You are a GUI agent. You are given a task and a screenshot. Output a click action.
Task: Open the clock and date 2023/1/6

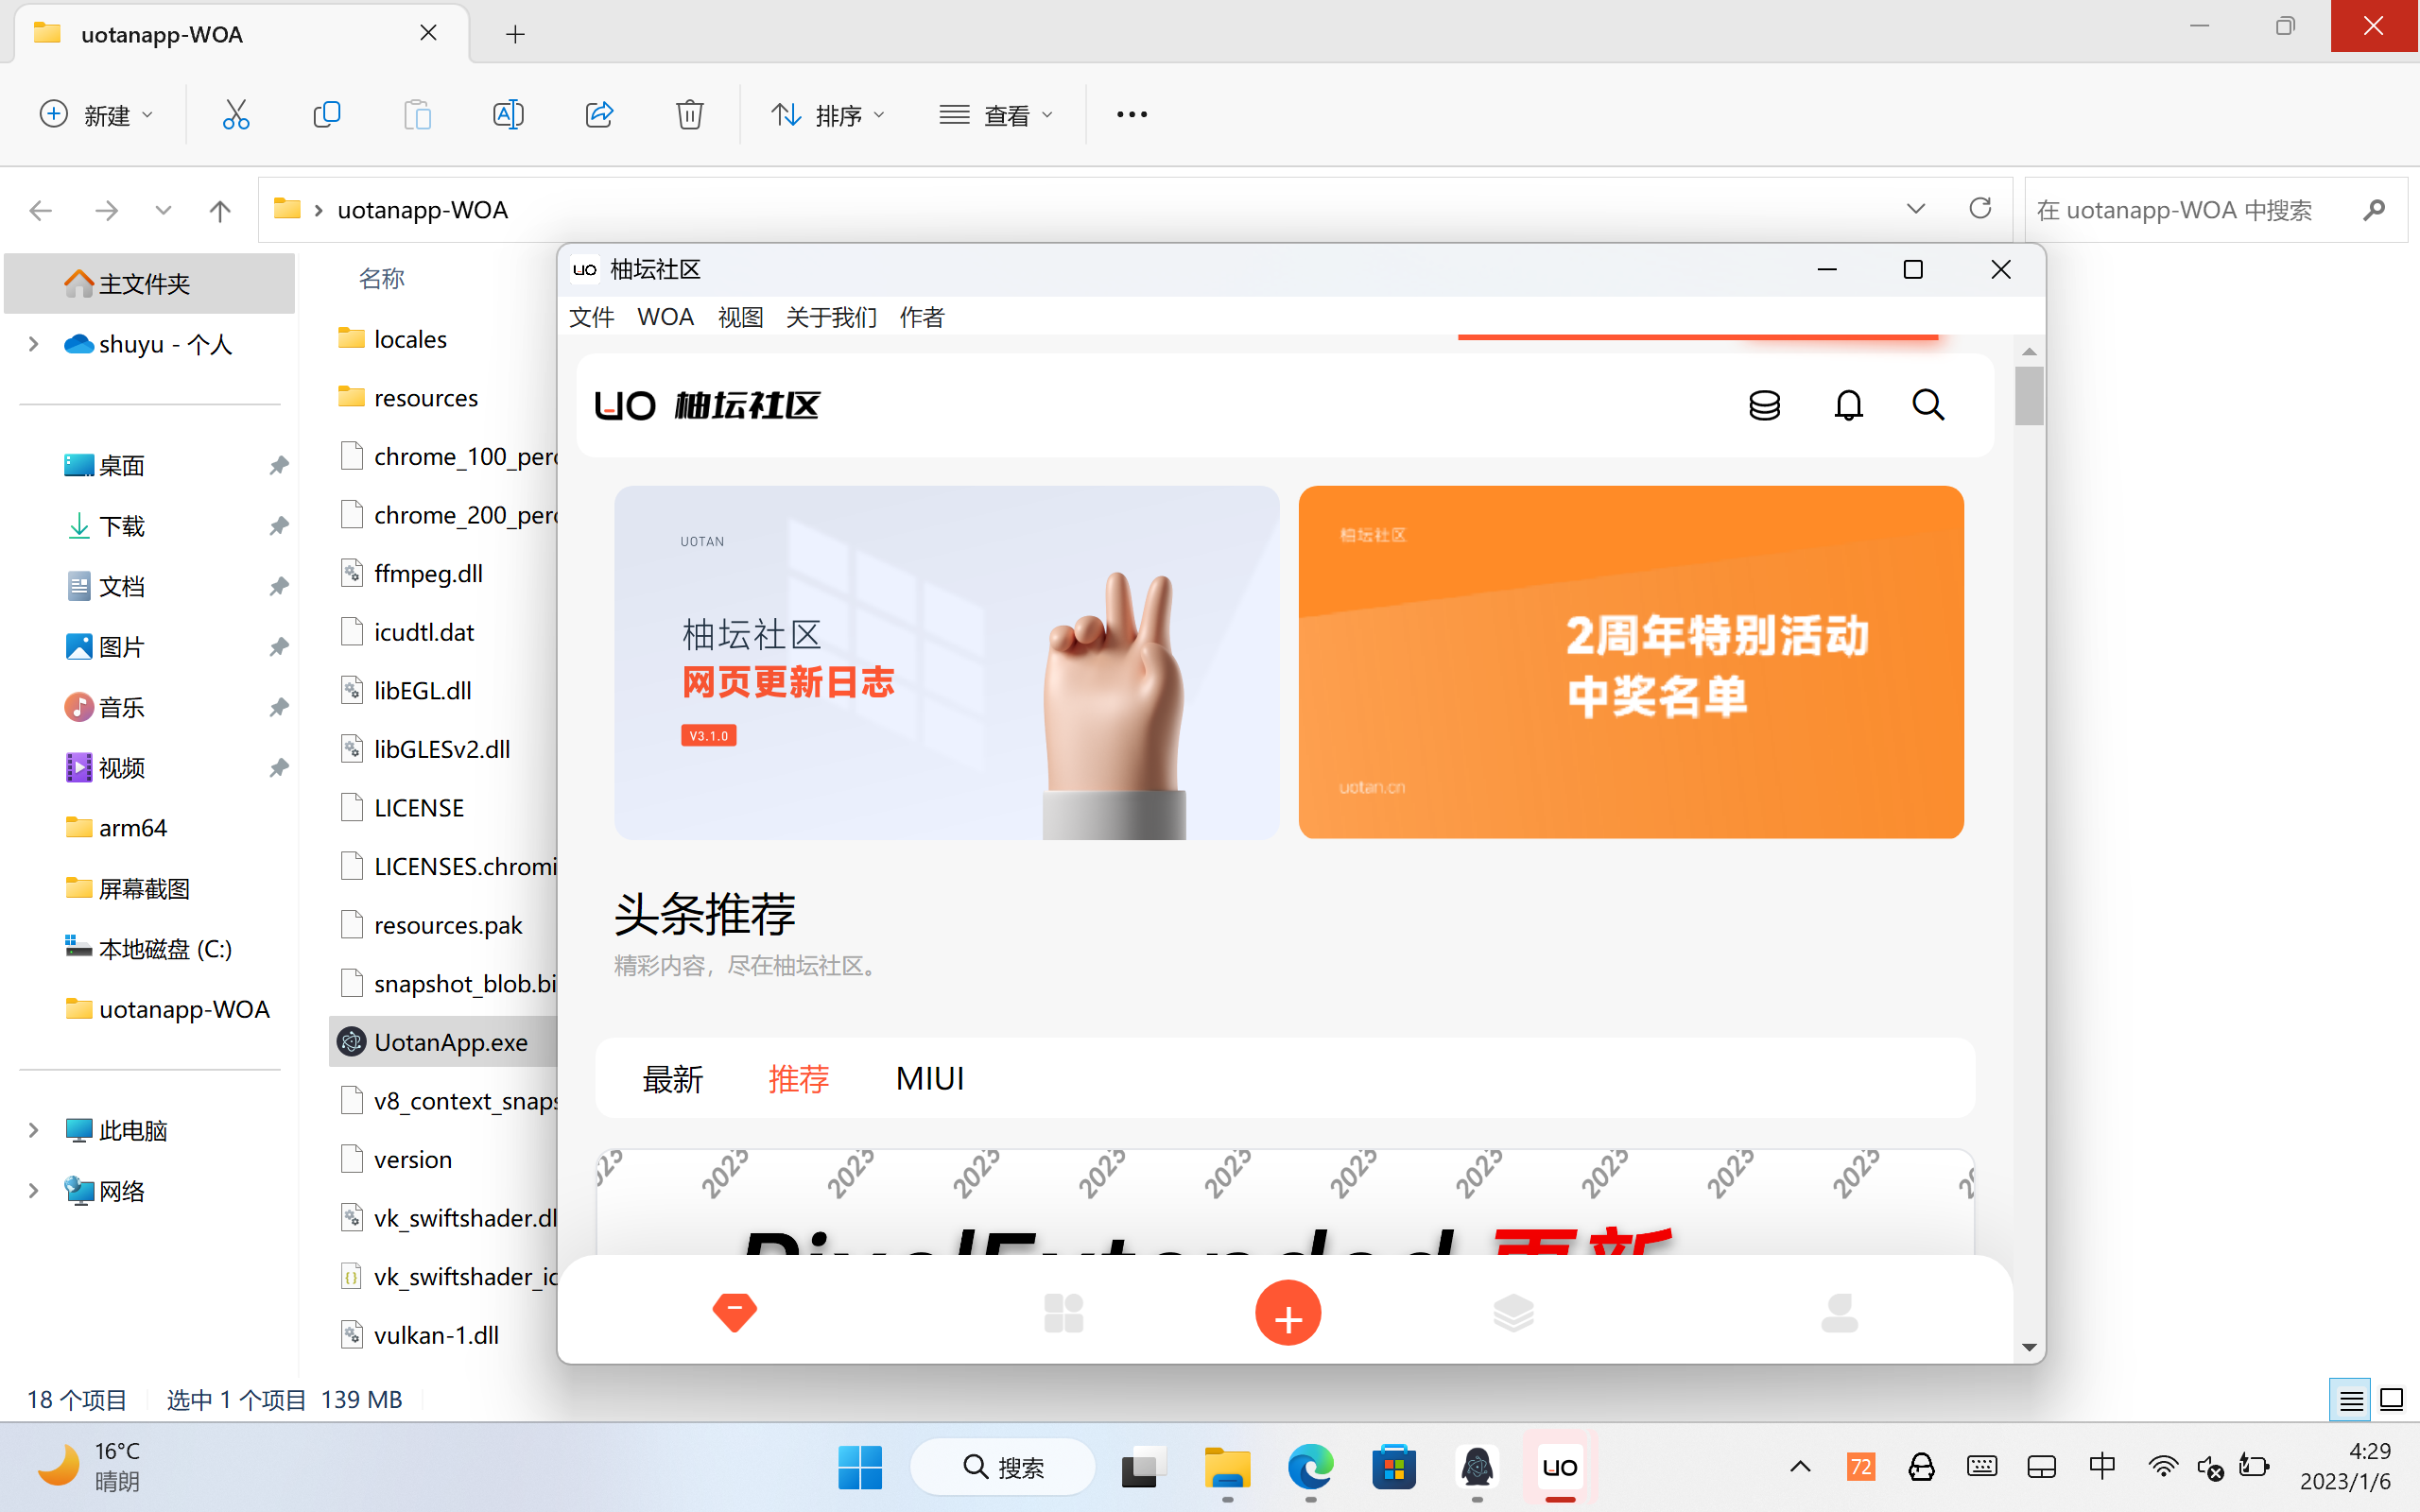tap(2344, 1466)
